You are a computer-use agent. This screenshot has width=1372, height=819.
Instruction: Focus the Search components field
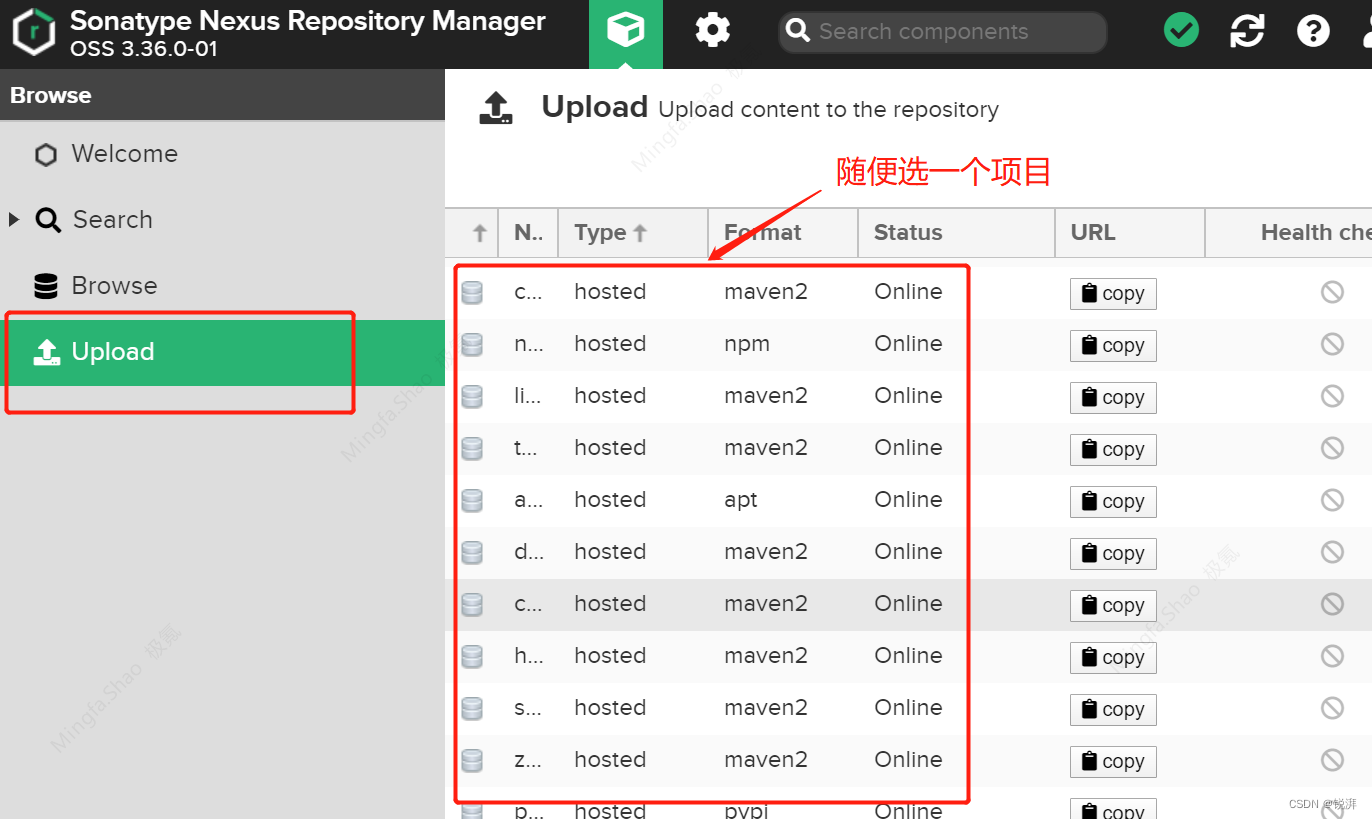click(x=943, y=32)
